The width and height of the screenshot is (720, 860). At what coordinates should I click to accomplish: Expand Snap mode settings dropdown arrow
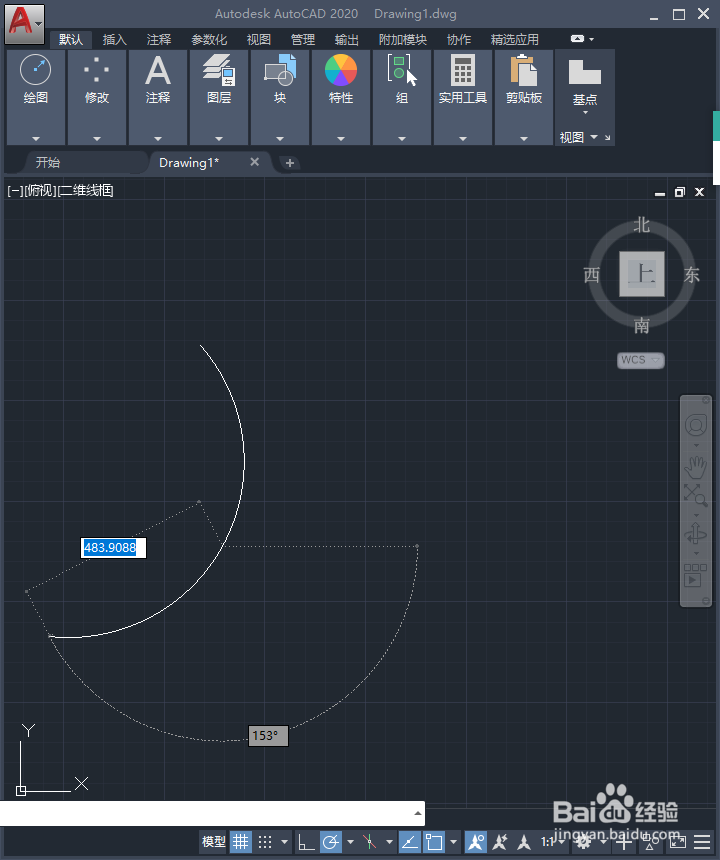point(284,841)
